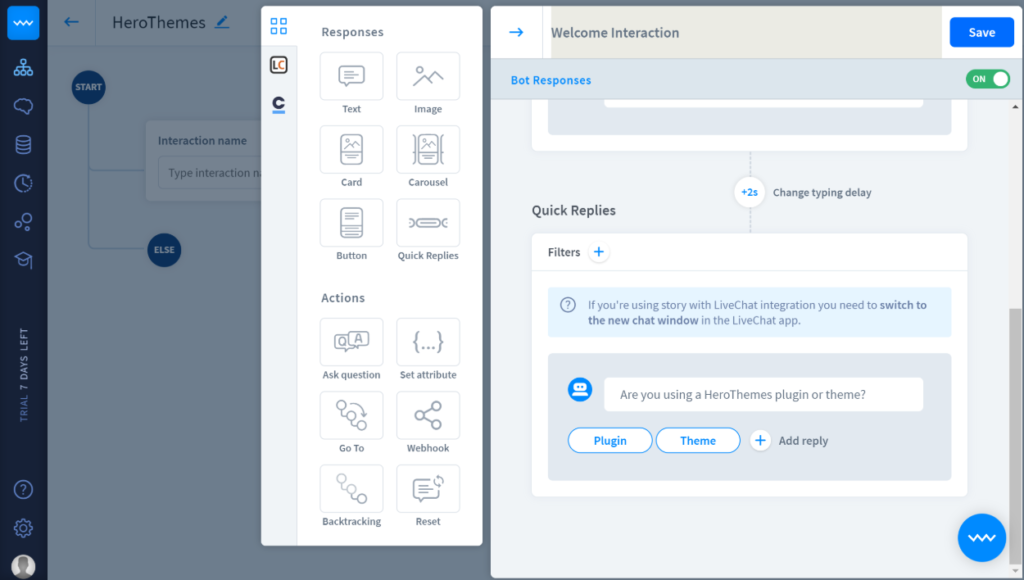Open the blocks grid tab
Viewport: 1024px width, 580px height.
click(279, 25)
